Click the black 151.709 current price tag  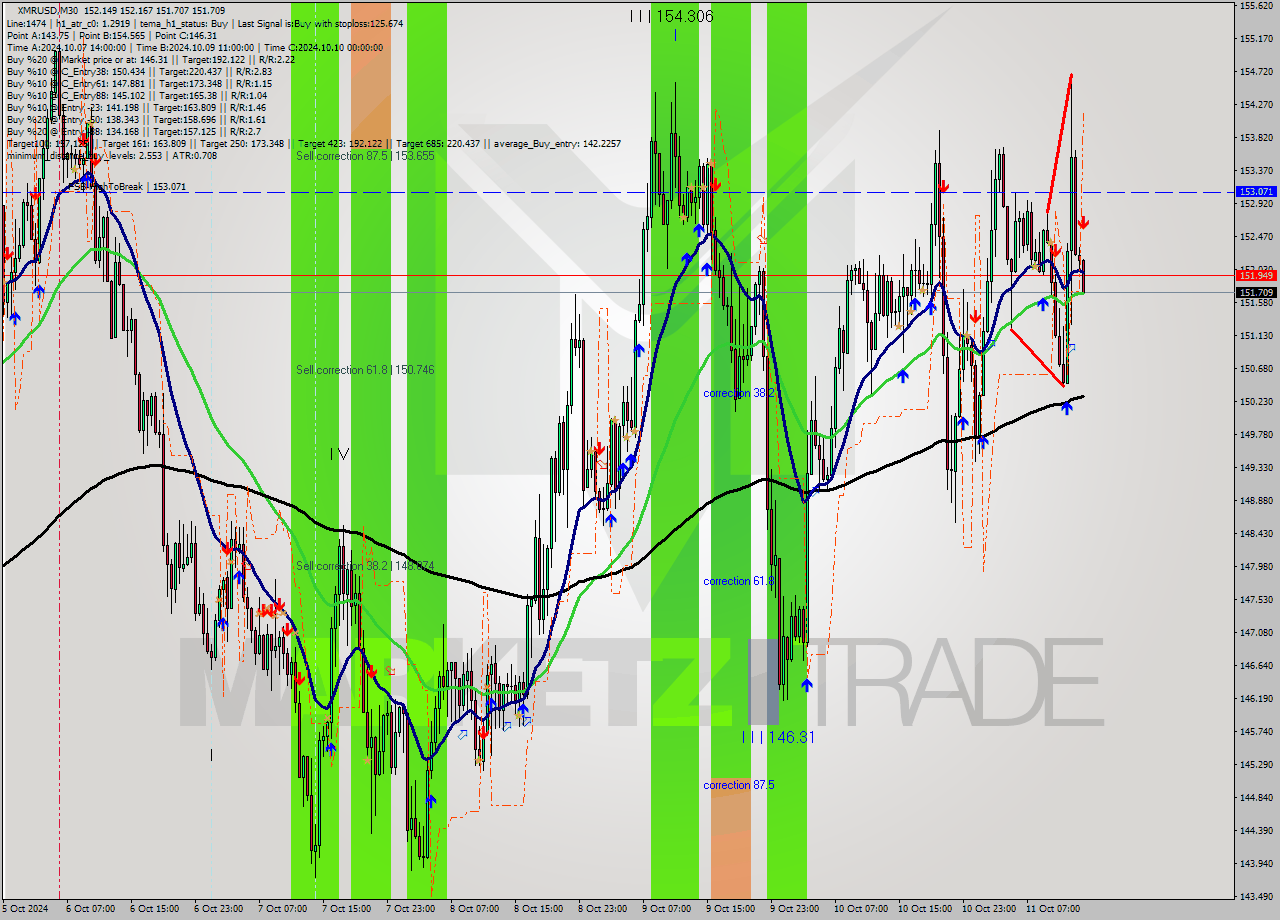[x=1256, y=293]
